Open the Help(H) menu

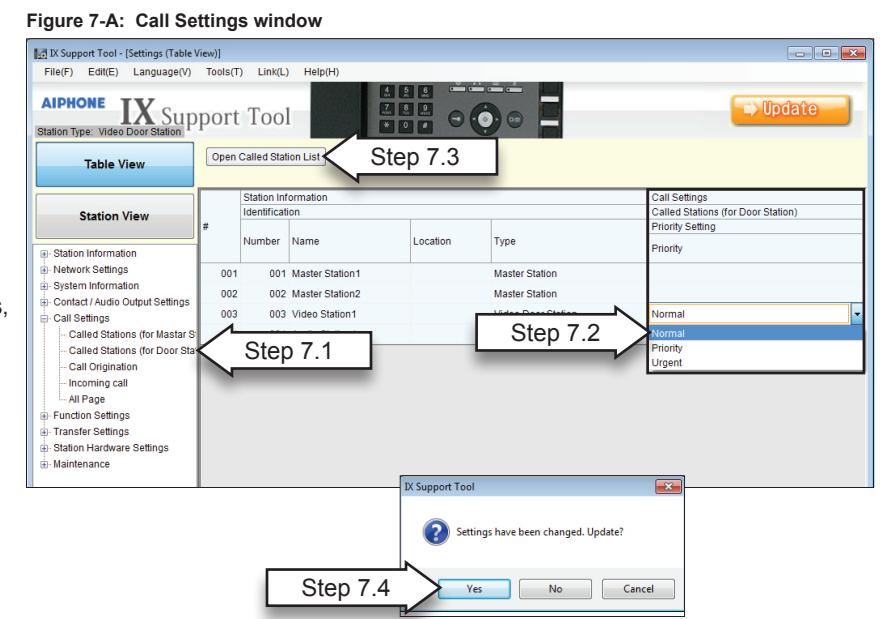[x=321, y=72]
